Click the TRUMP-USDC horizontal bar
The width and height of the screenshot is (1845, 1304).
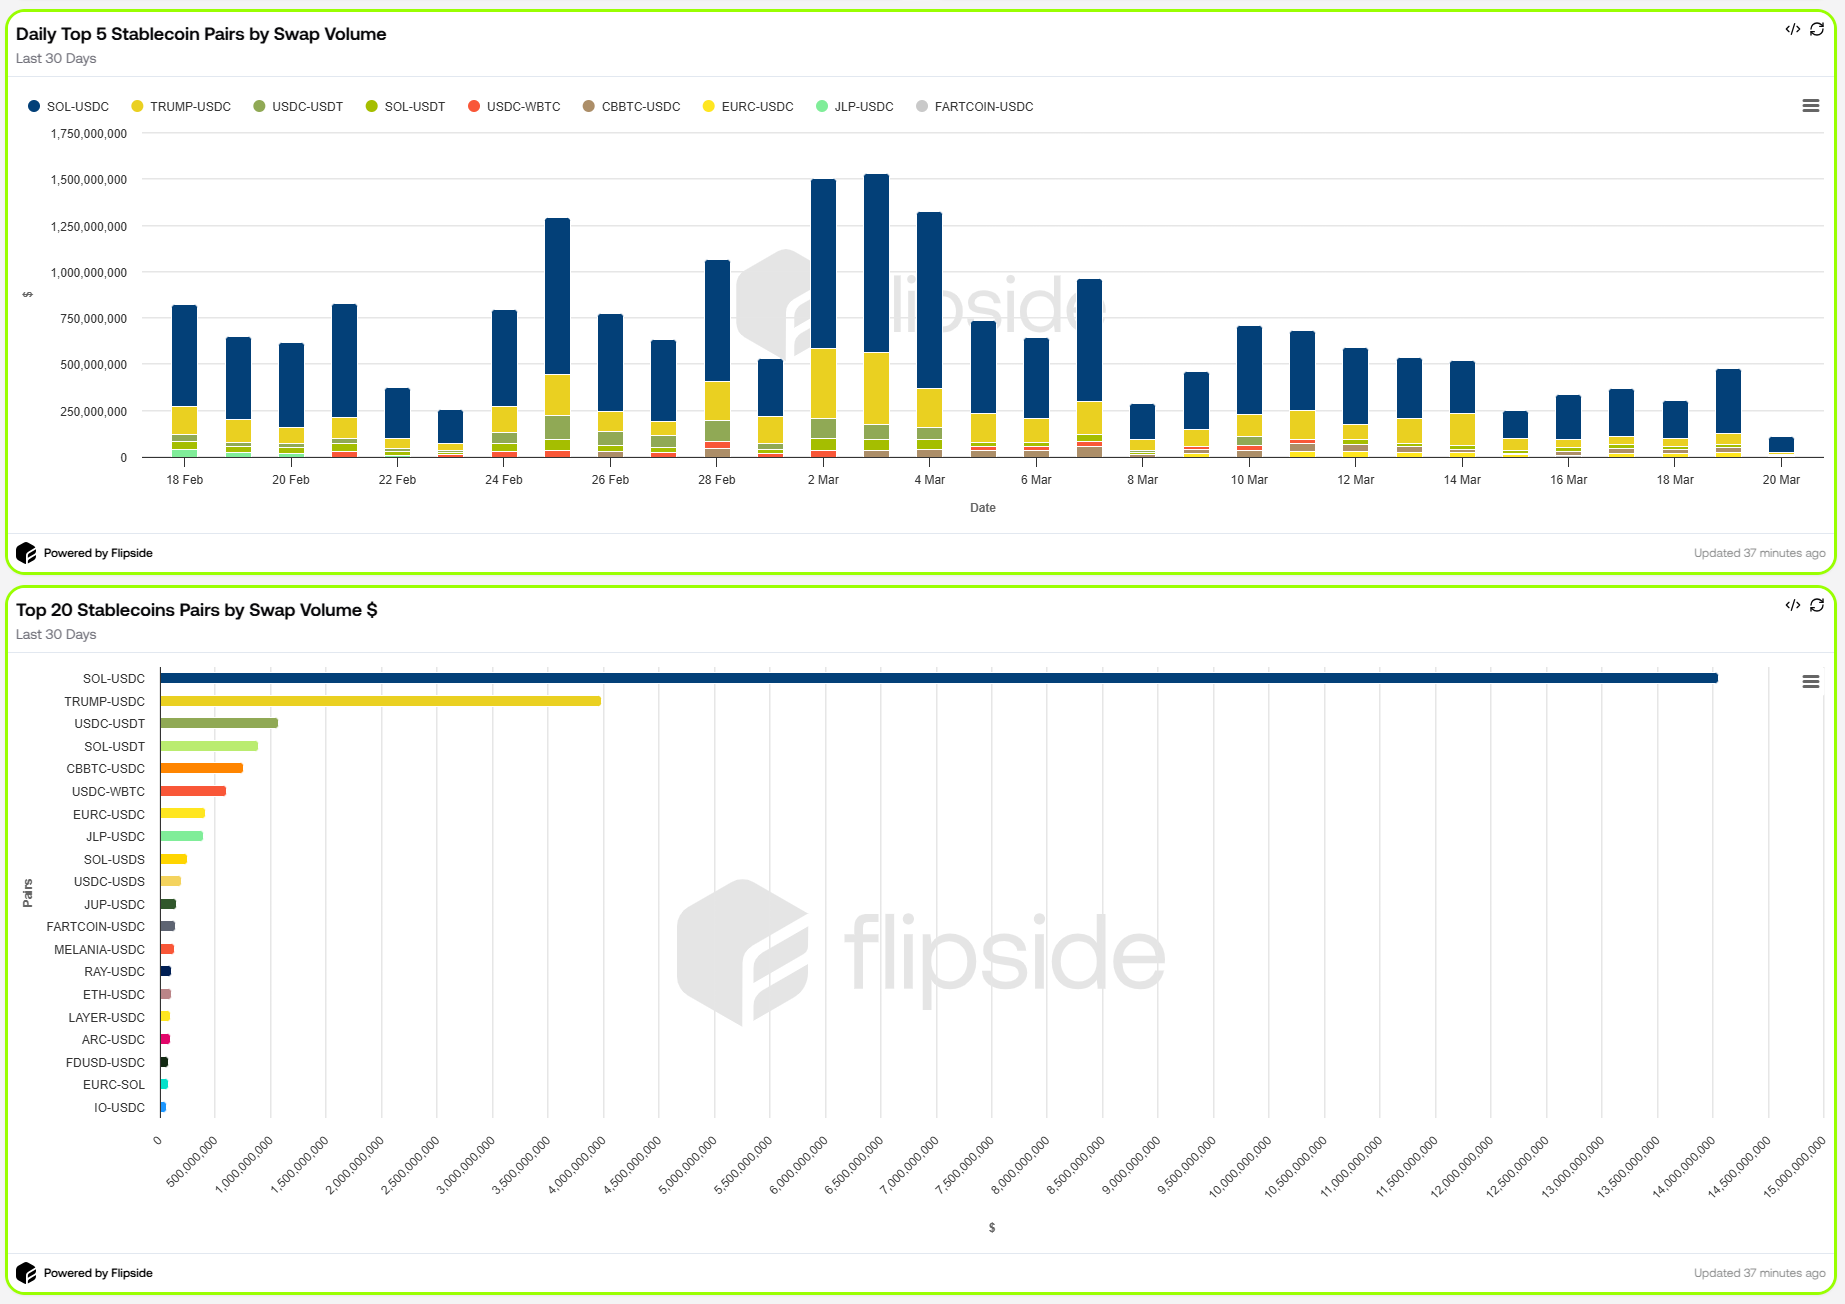[380, 701]
